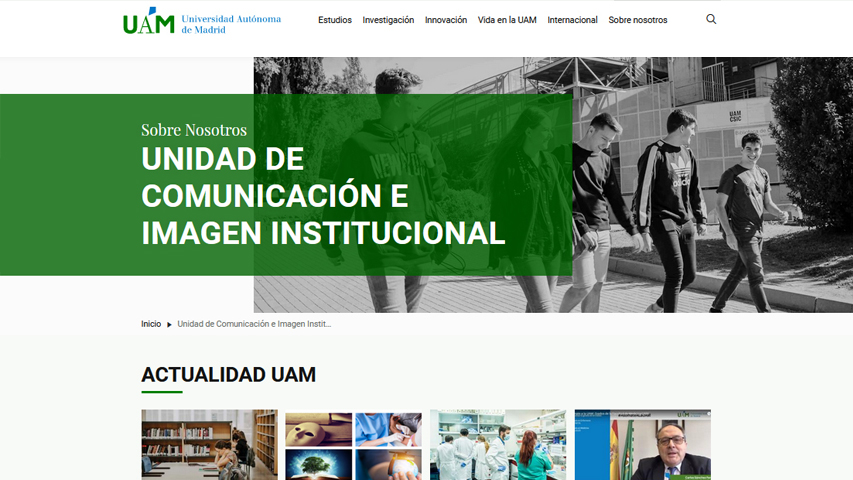The image size is (853, 480).
Task: Go to Inicio breadcrumb link
Action: tap(151, 324)
